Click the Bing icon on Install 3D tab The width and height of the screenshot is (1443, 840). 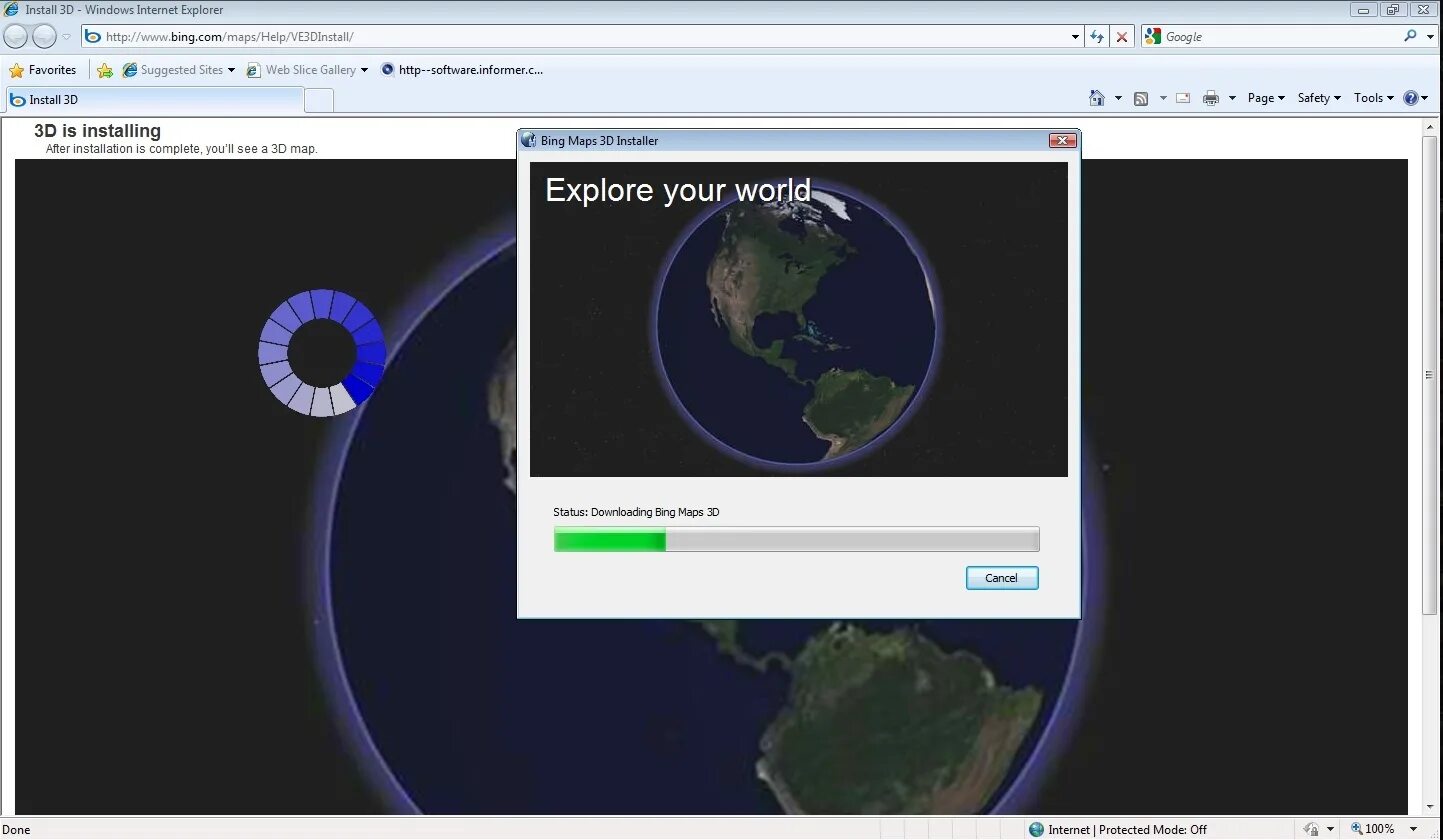(x=18, y=100)
